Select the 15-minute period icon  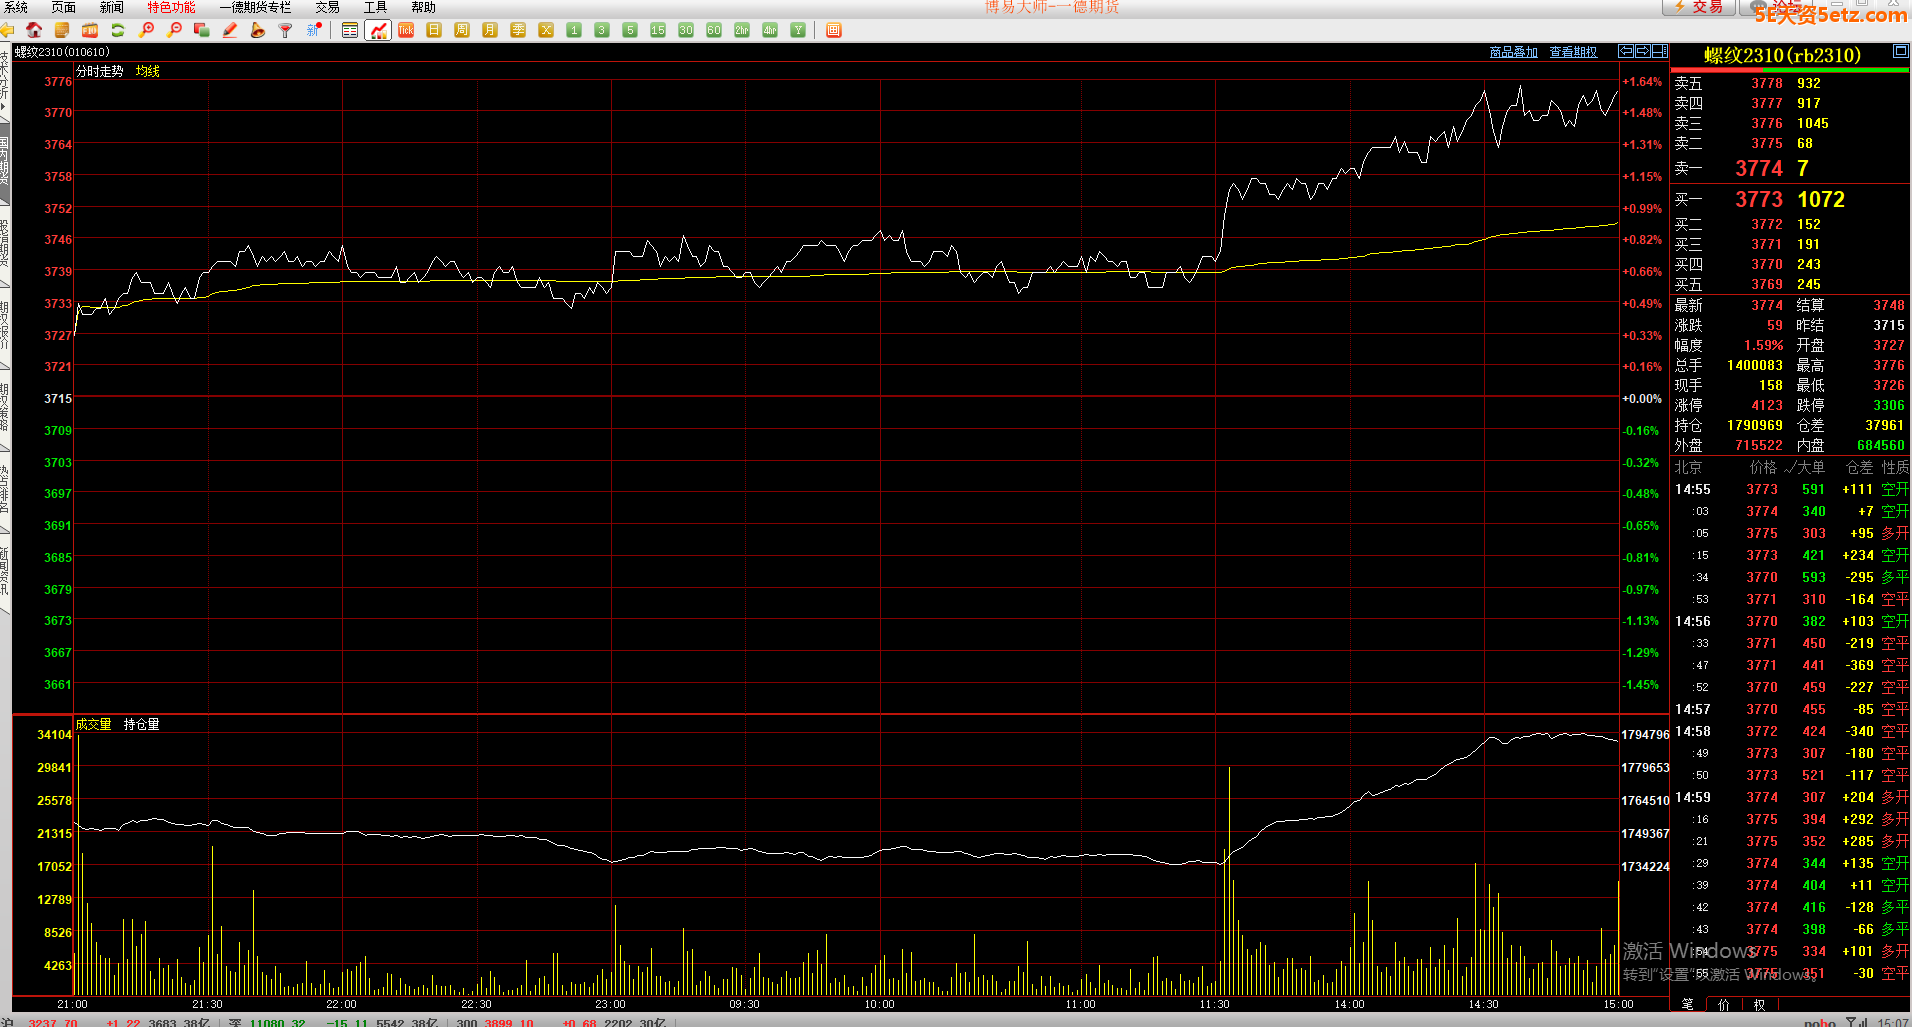658,30
